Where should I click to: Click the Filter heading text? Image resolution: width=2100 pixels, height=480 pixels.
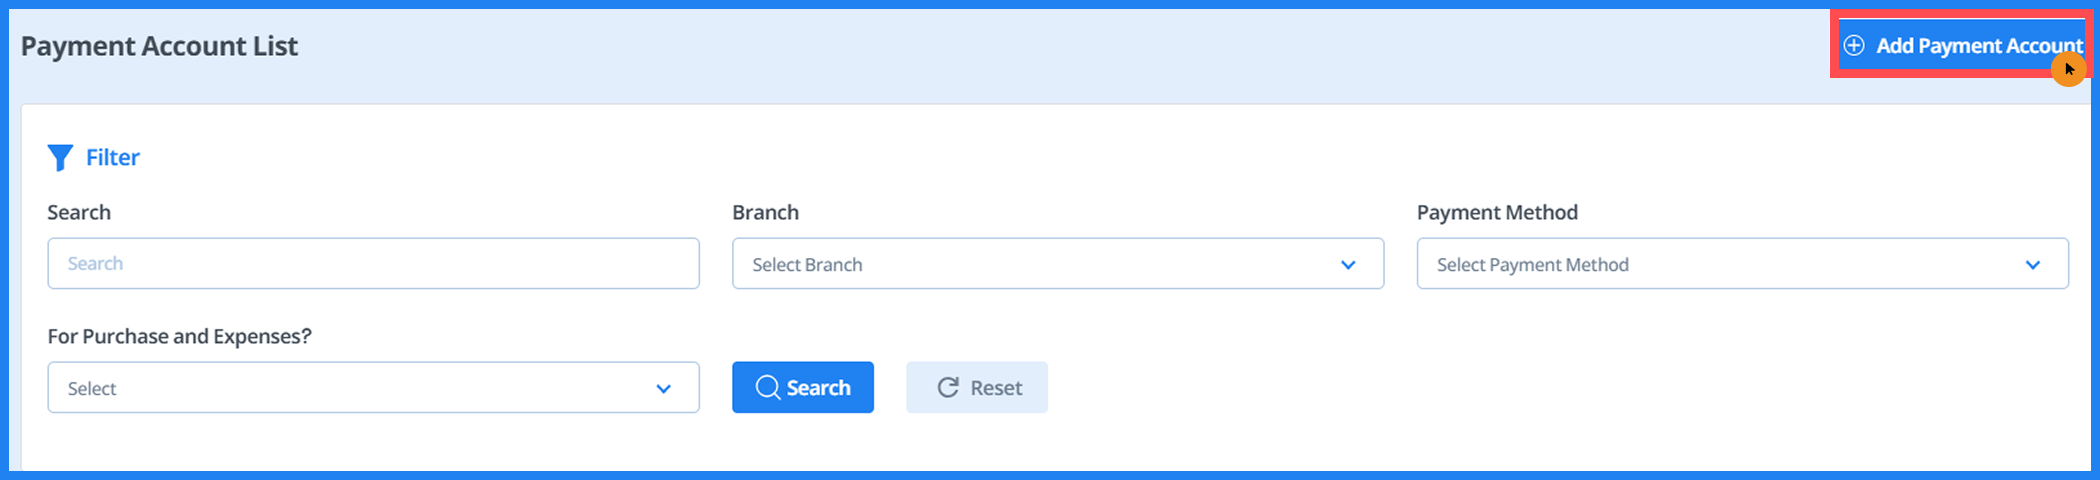[112, 158]
